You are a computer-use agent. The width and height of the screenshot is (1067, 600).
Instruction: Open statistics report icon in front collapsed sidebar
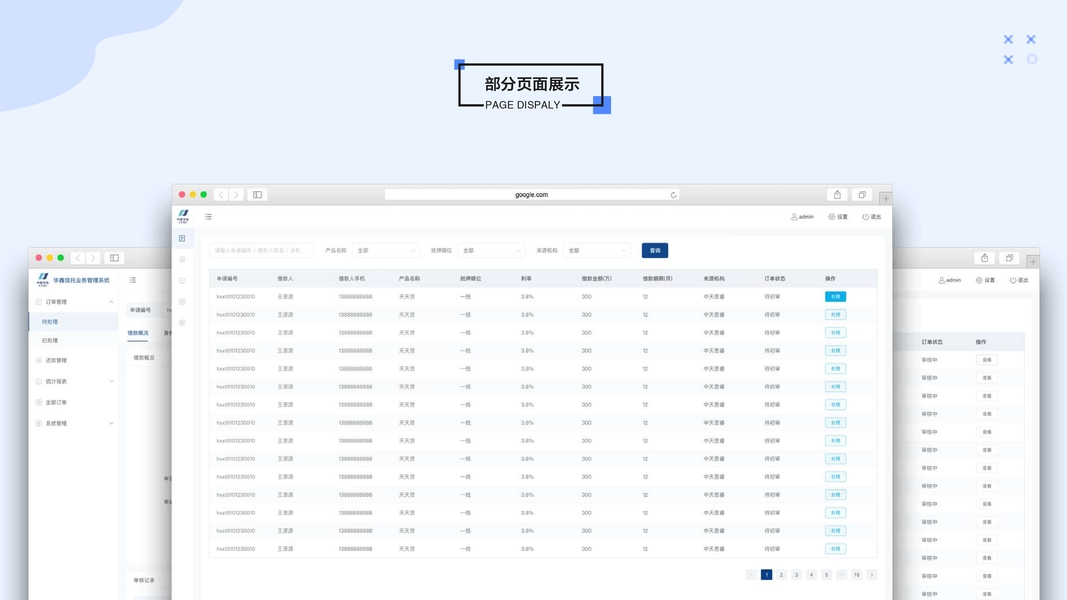pos(182,280)
